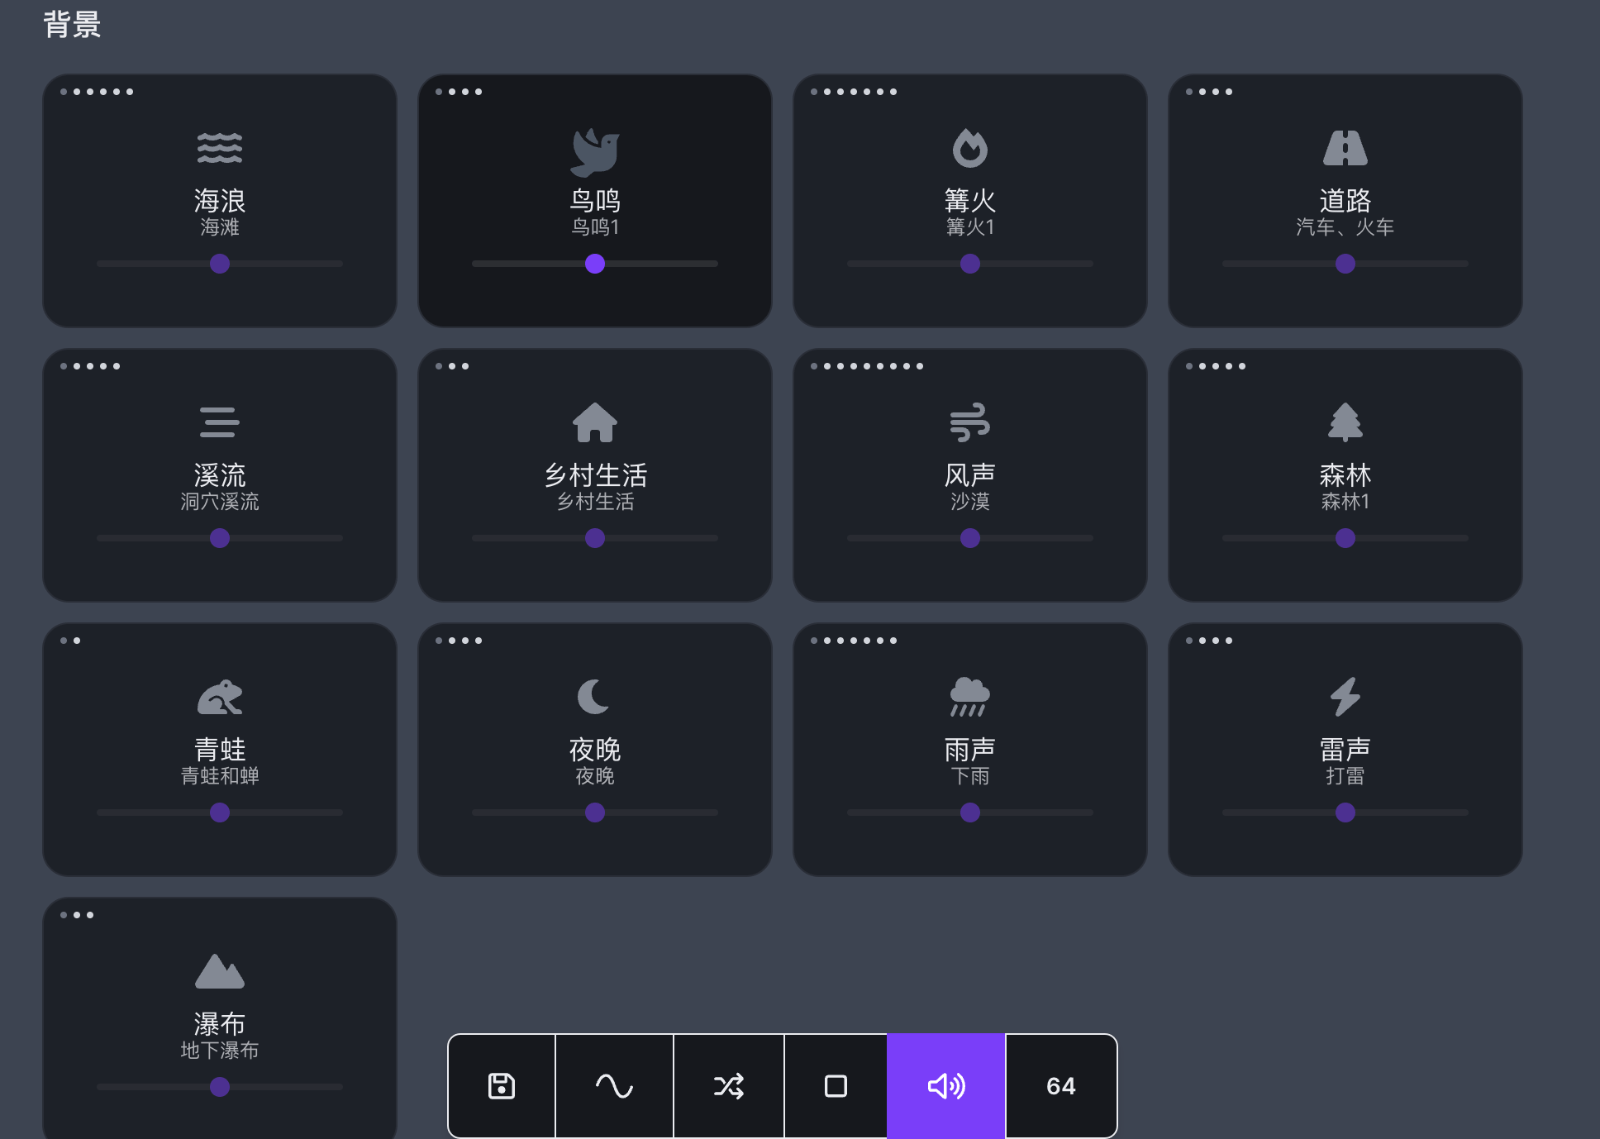Click the sine wave oscillation icon
This screenshot has width=1600, height=1139.
614,1086
